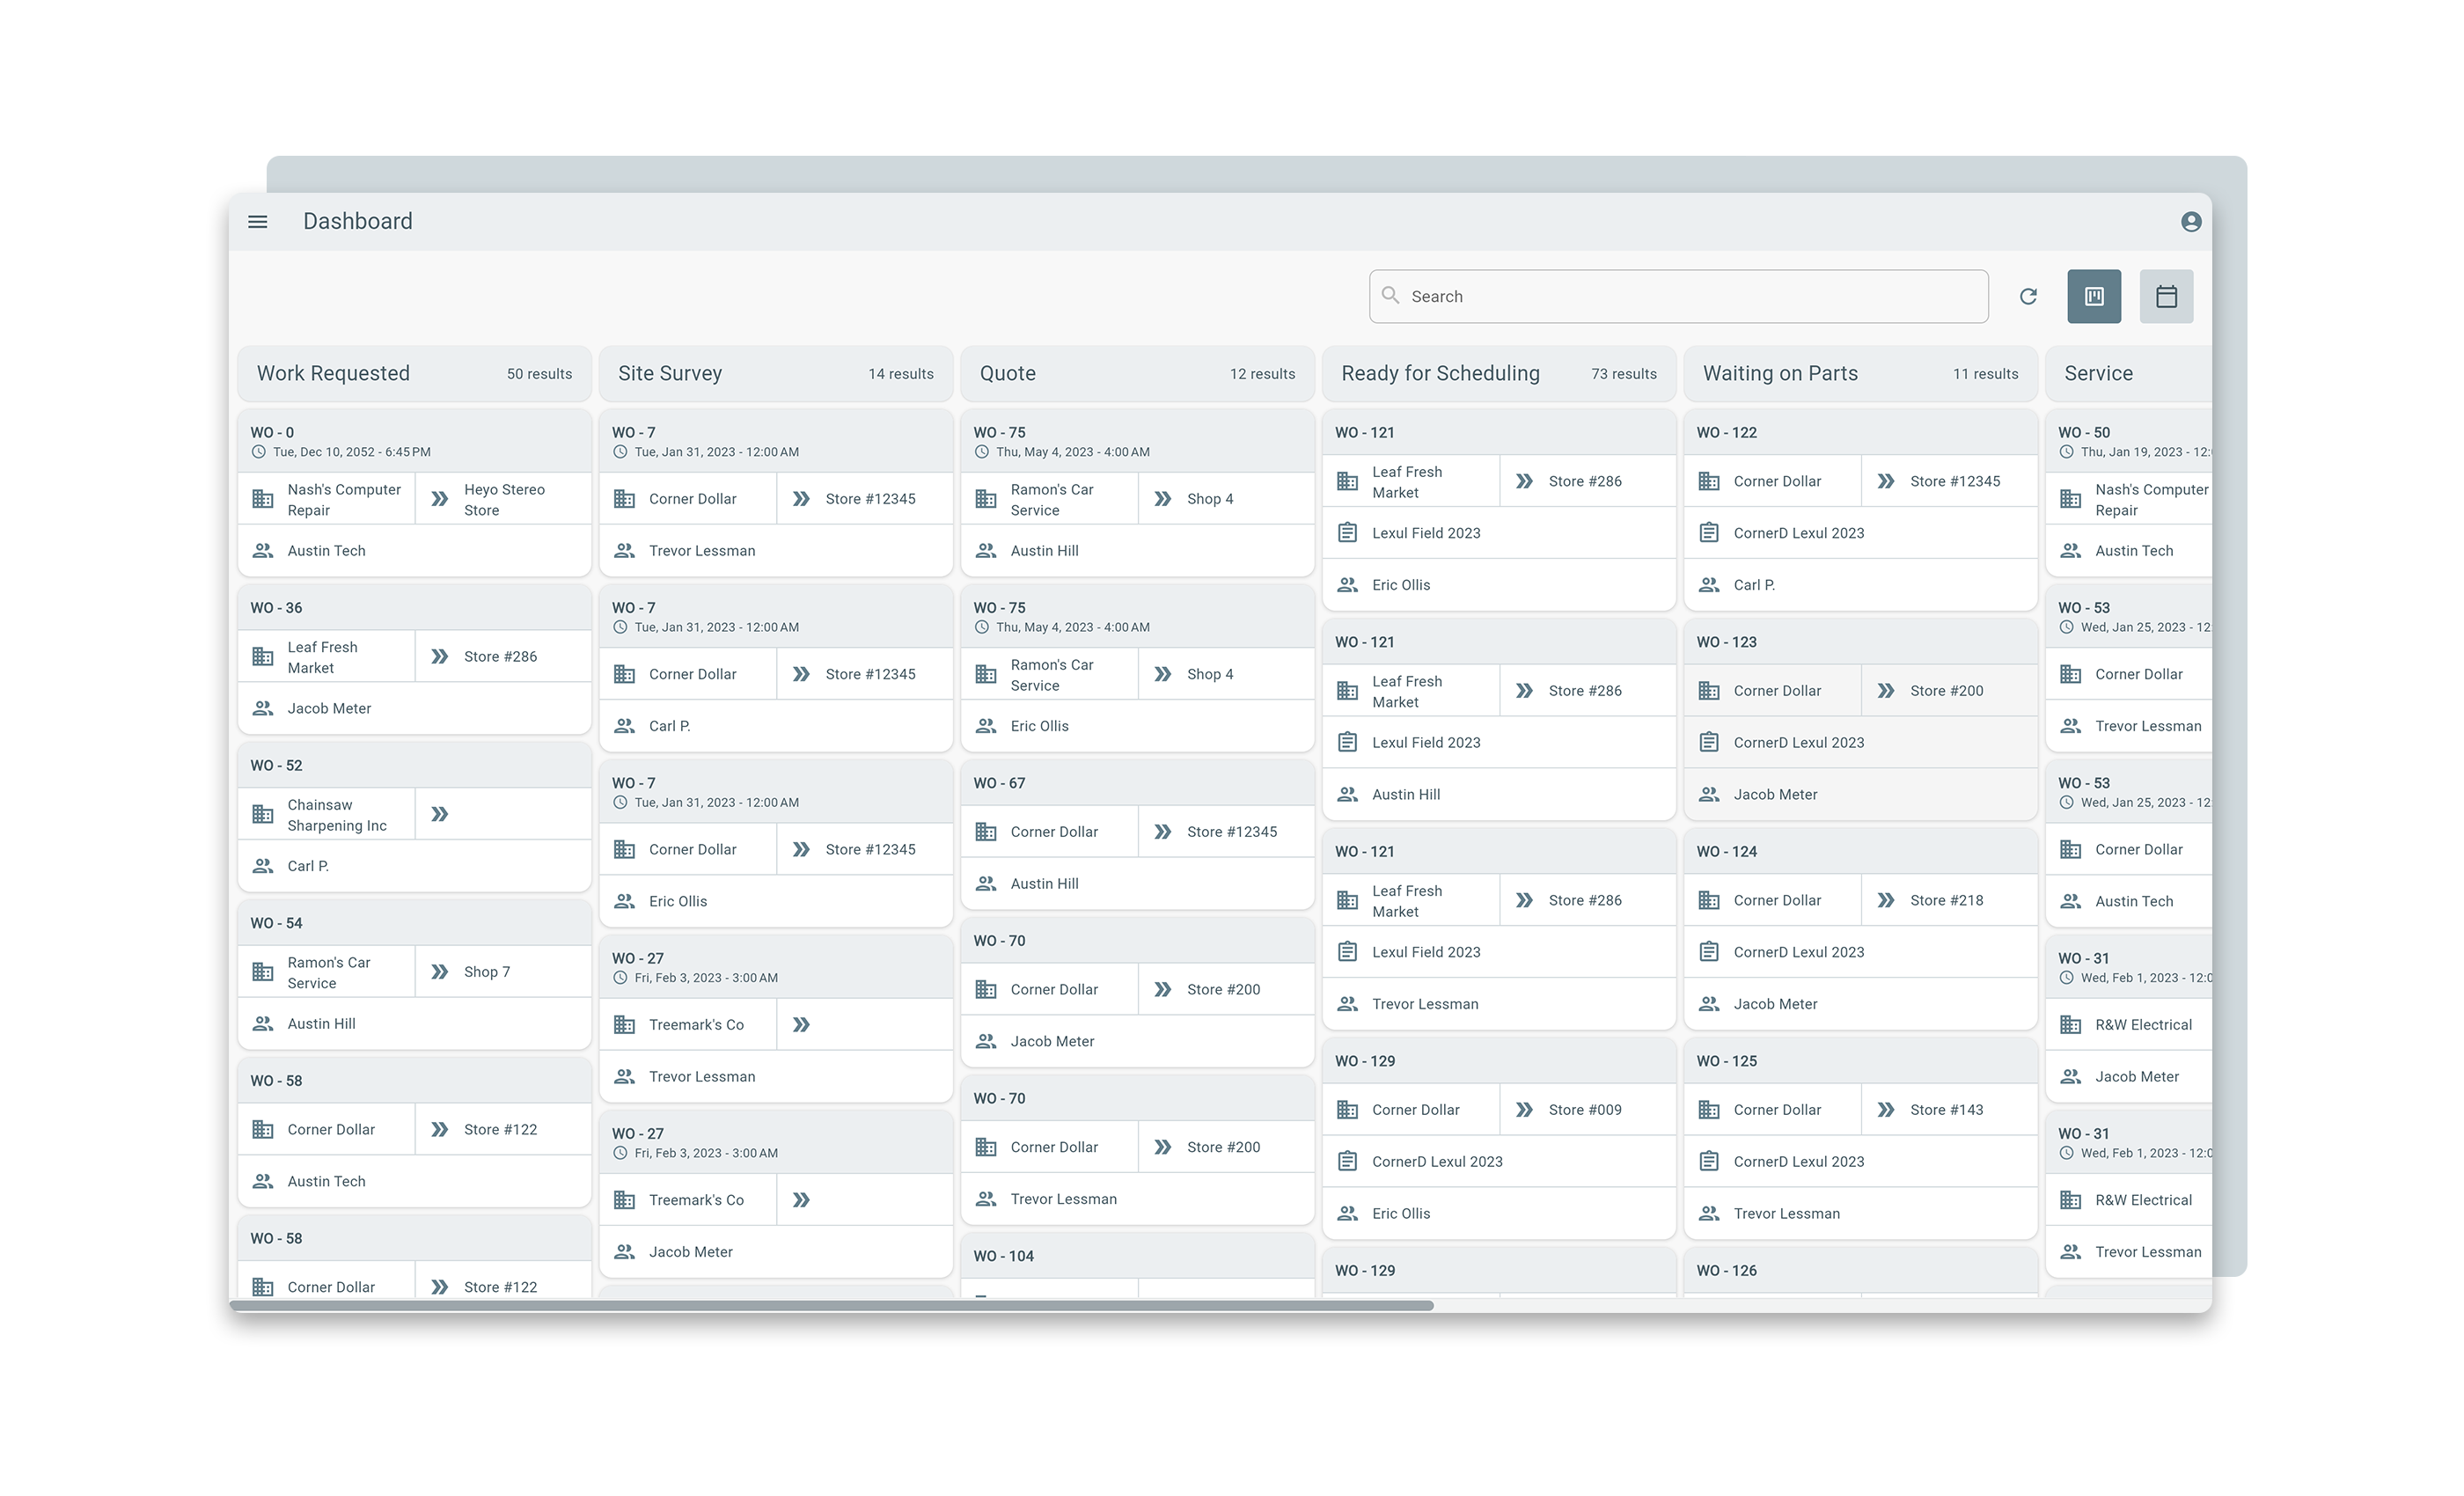Click Store #009 location in WO - 129
Screen dimensions: 2464x1496
point(1585,1110)
